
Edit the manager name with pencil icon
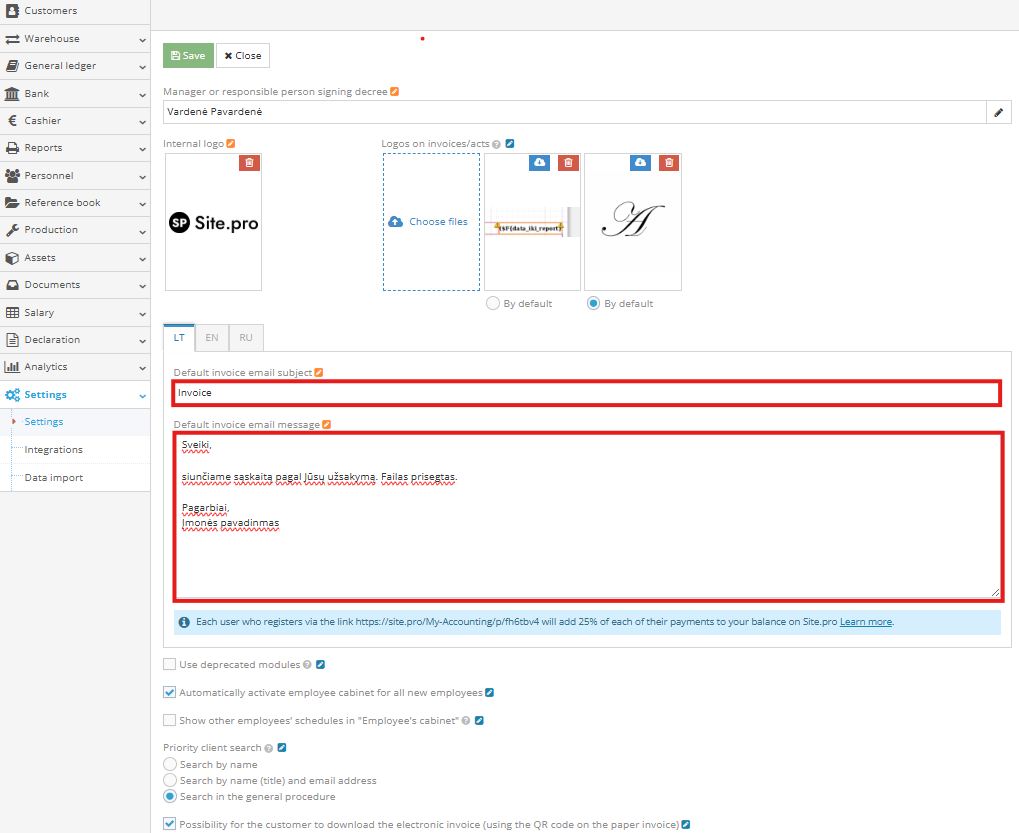coord(998,111)
